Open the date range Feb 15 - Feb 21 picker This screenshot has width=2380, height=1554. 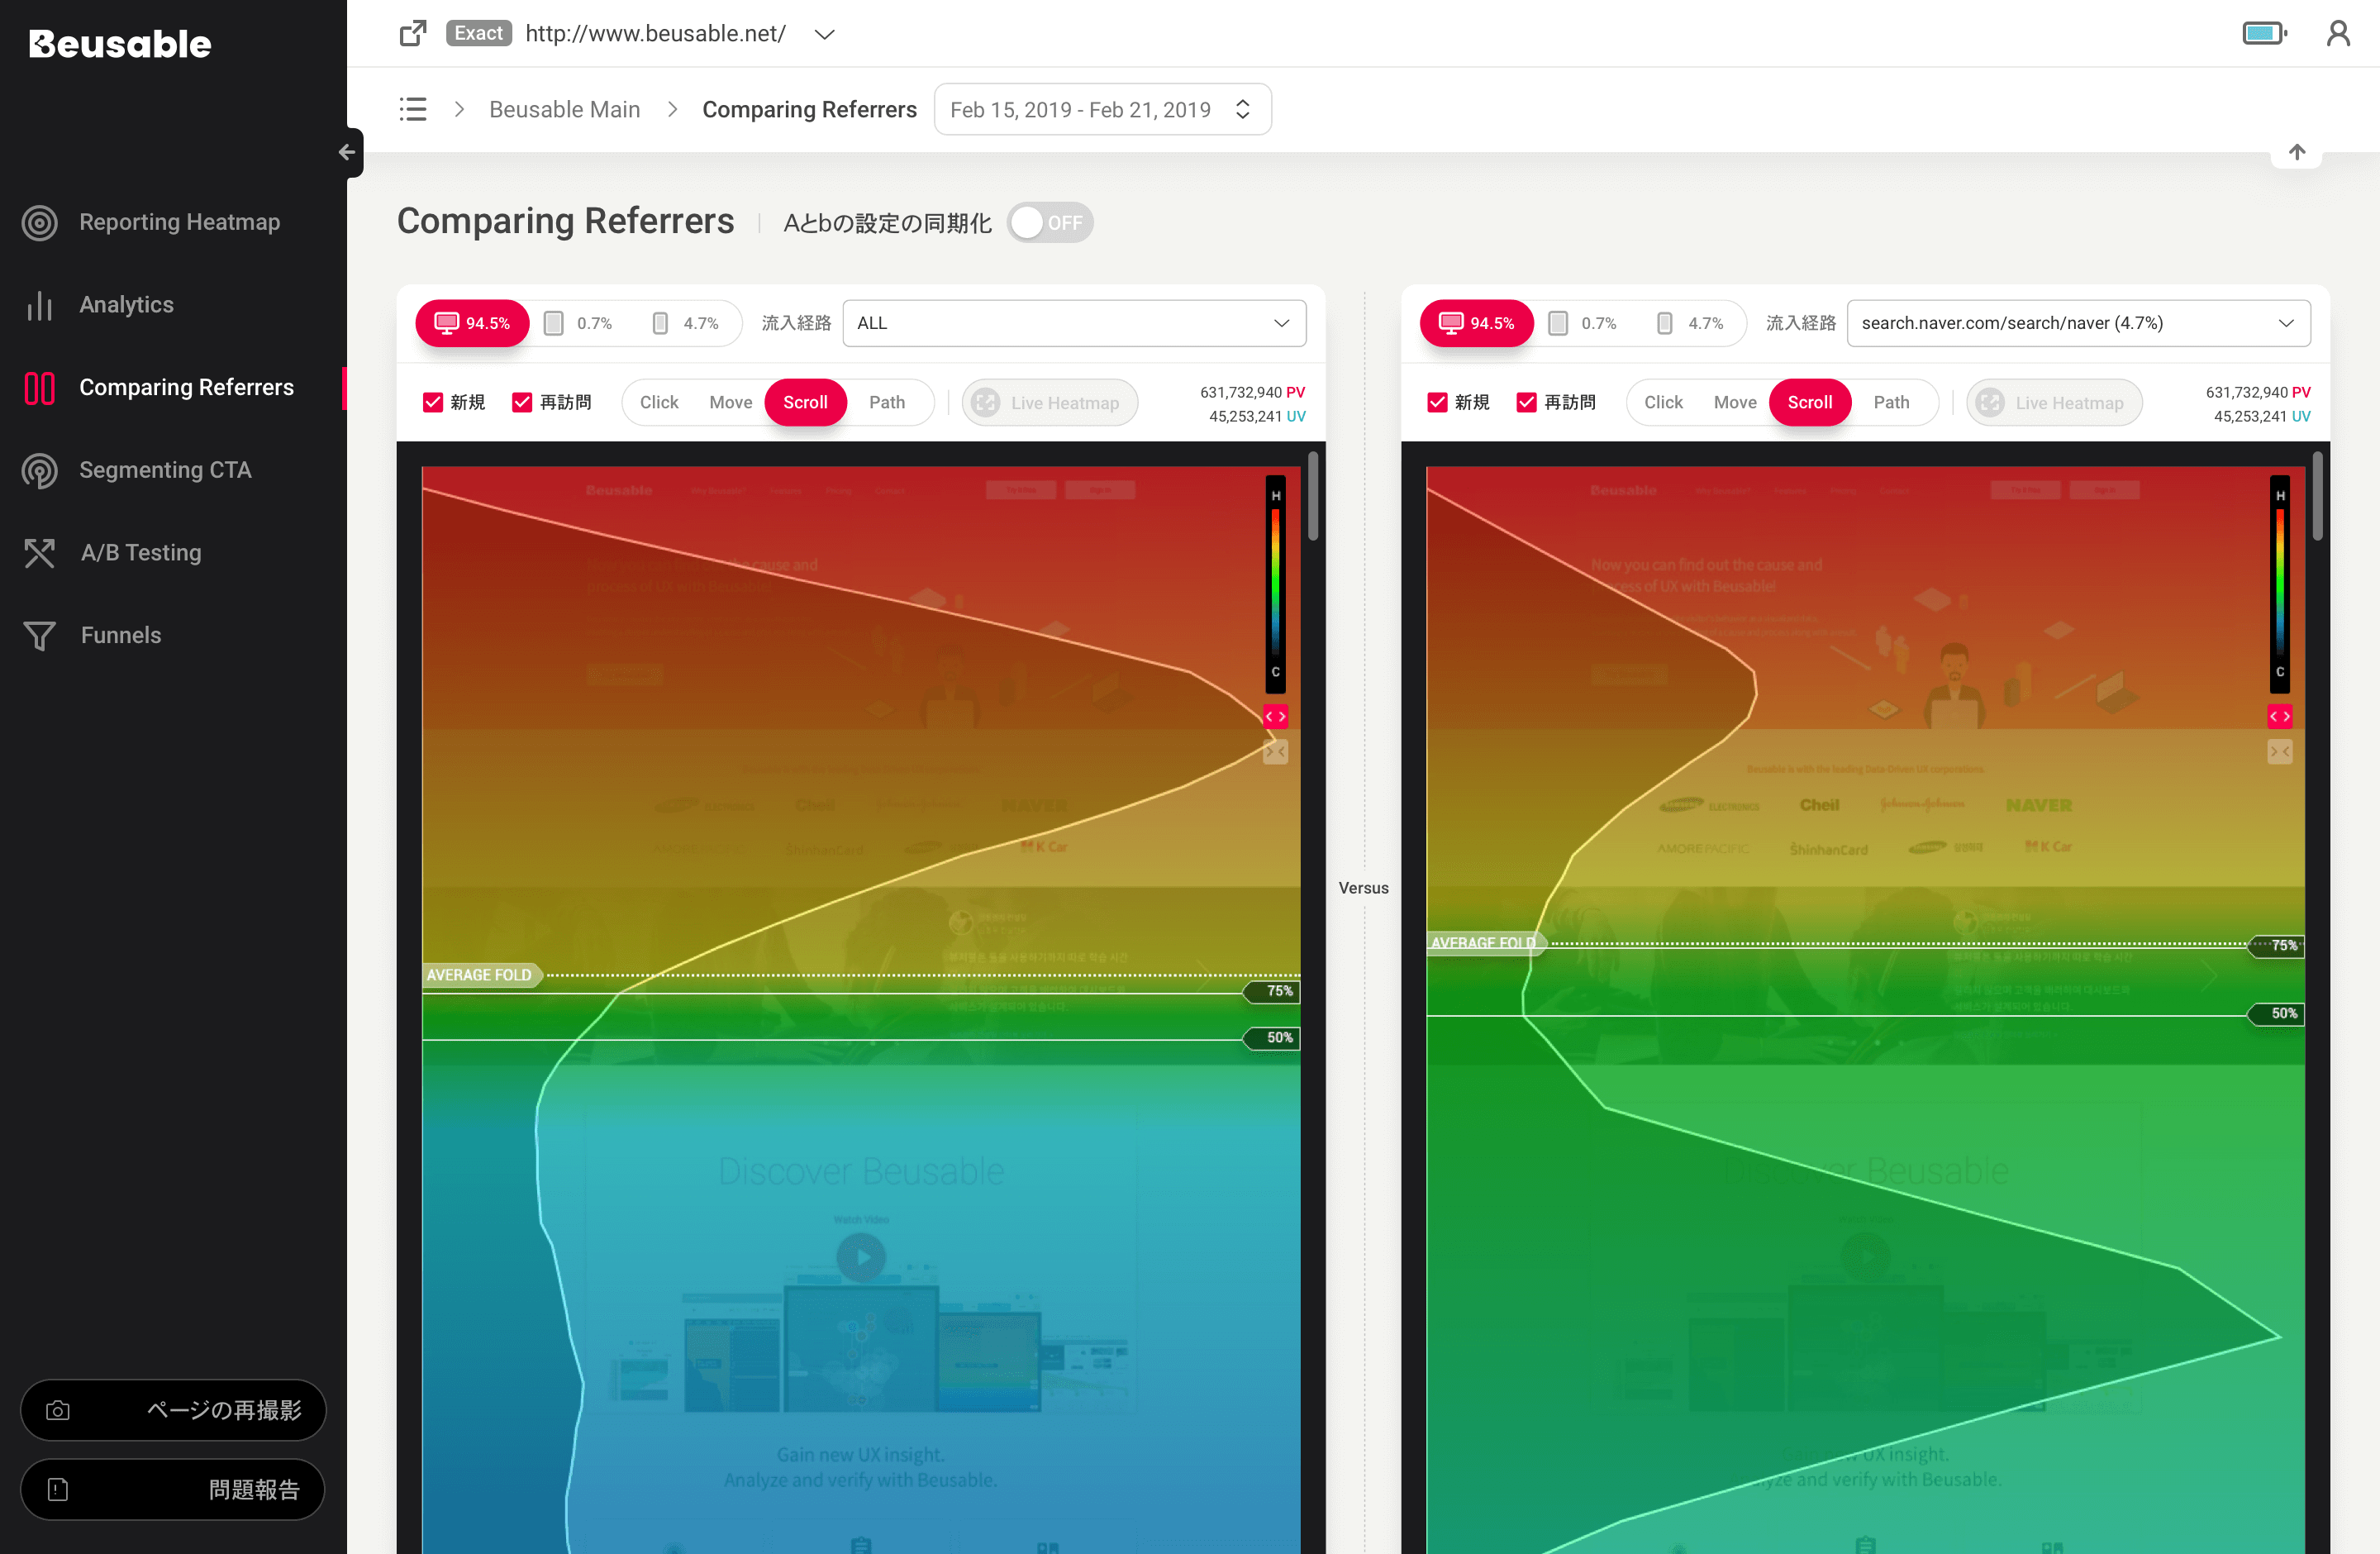click(x=1102, y=109)
